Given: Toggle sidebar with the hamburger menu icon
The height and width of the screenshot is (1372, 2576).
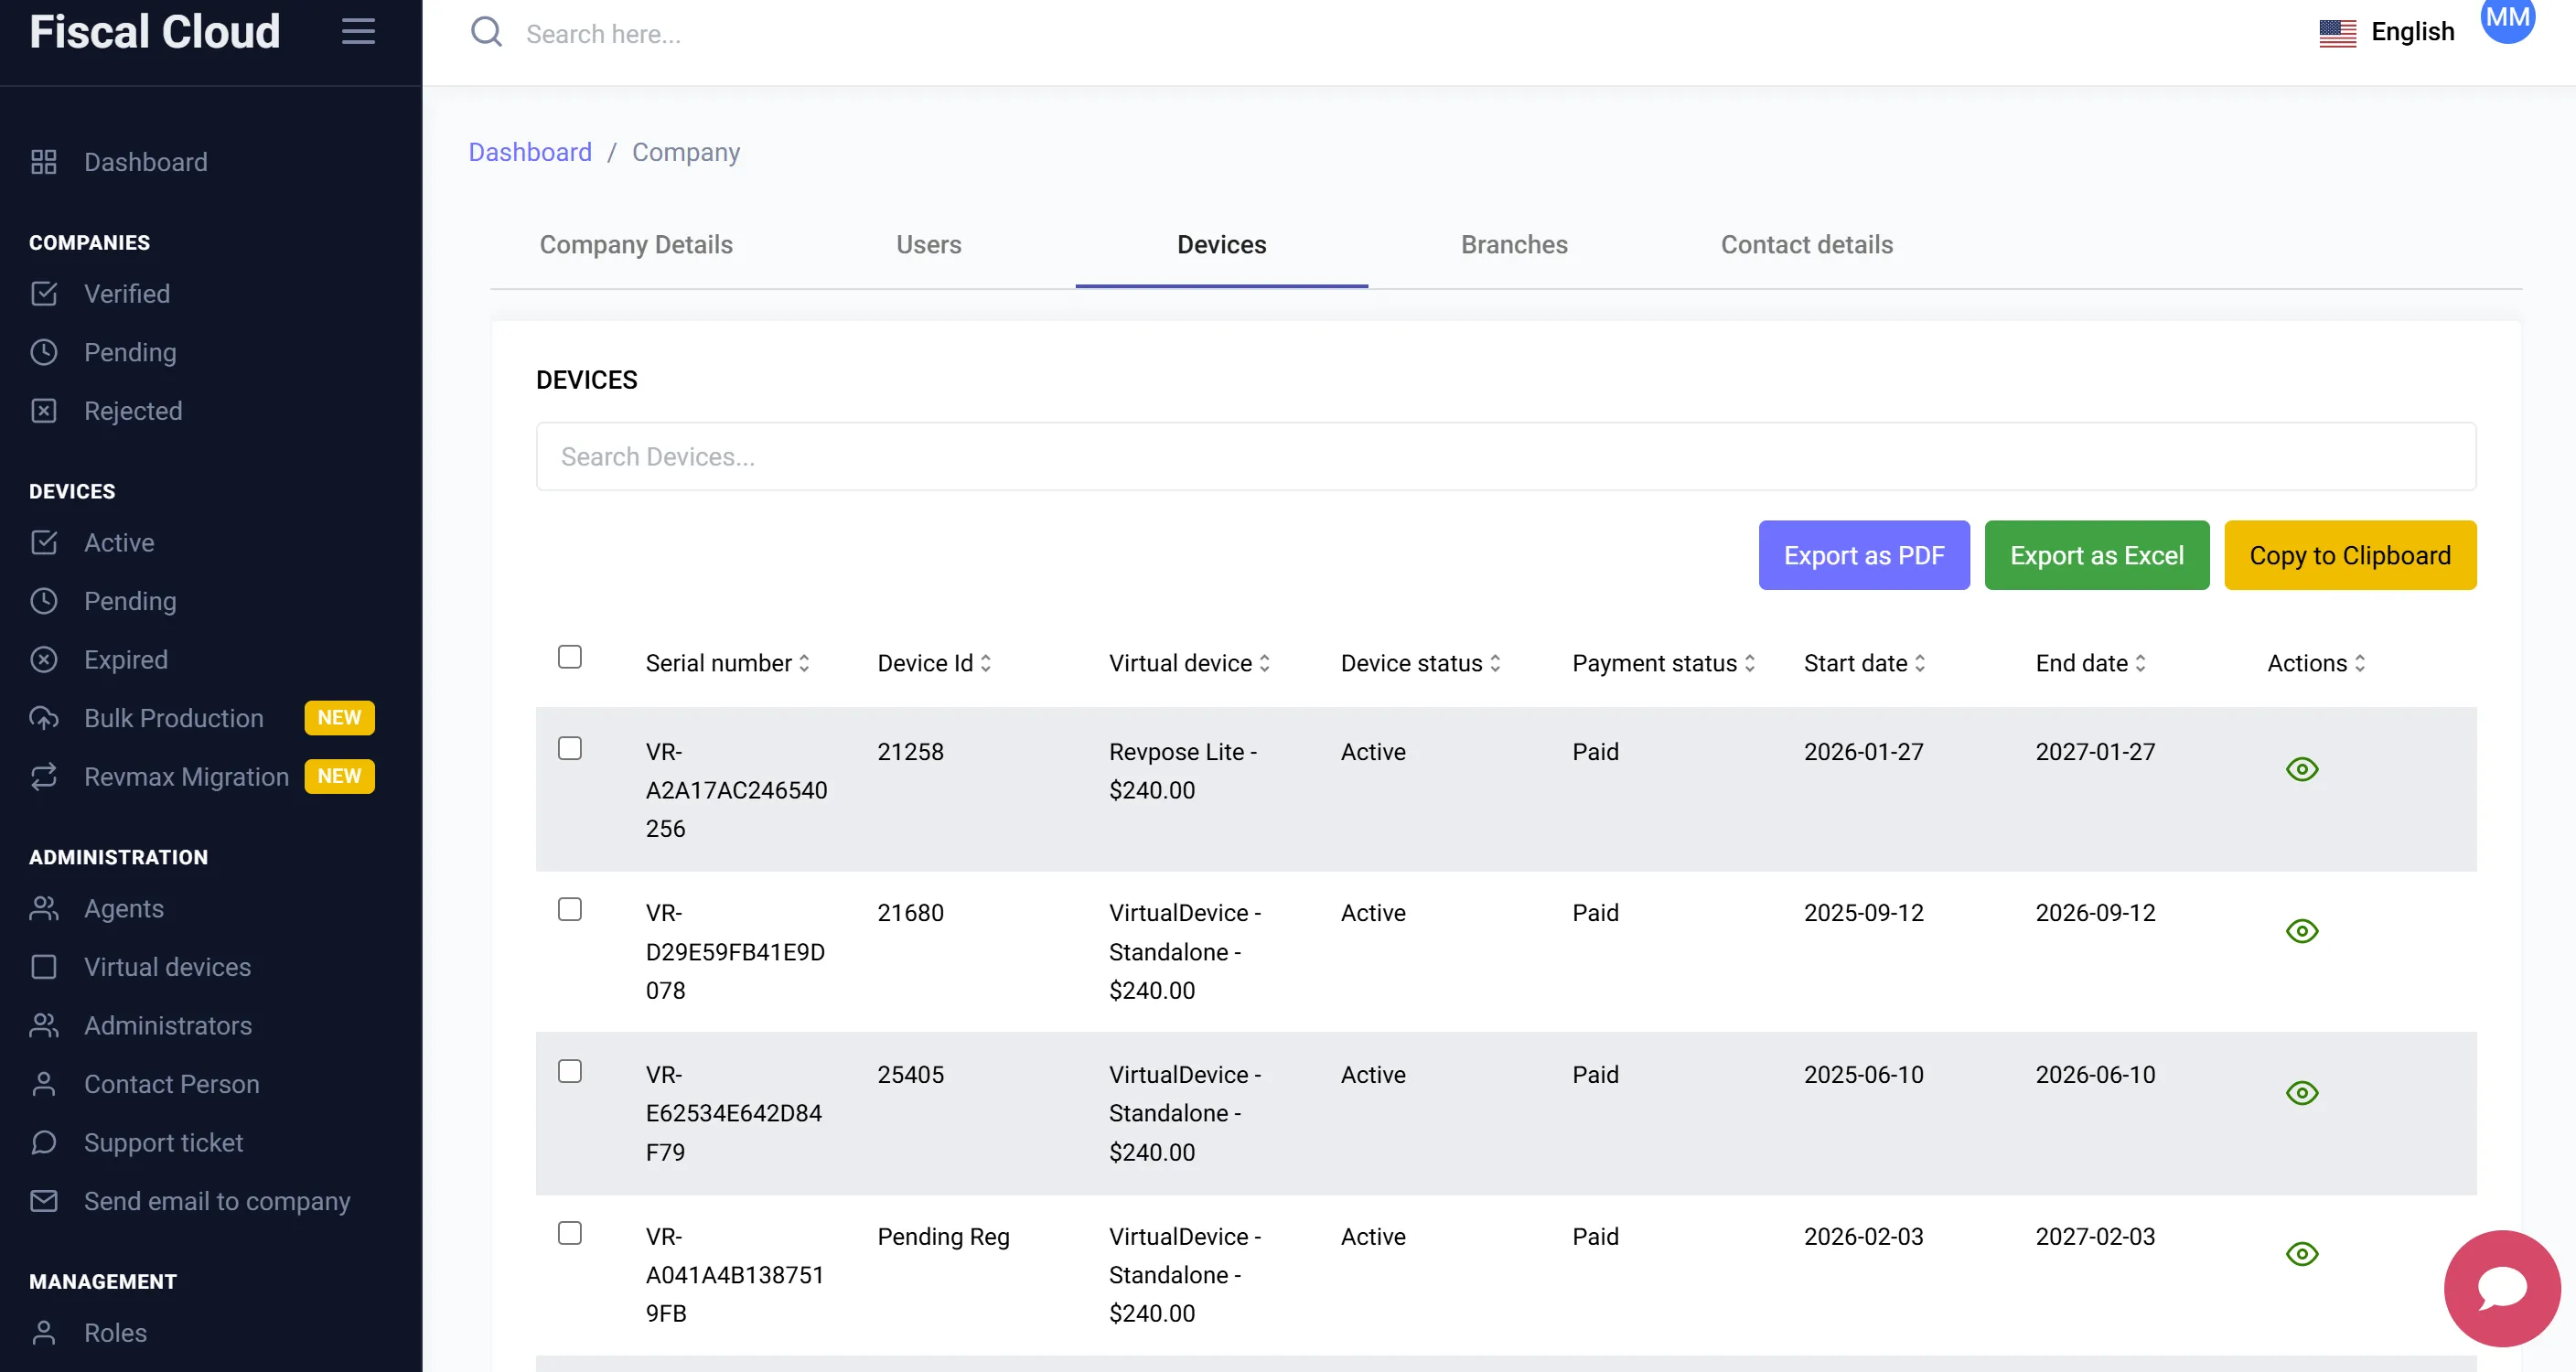Looking at the screenshot, I should 358,31.
